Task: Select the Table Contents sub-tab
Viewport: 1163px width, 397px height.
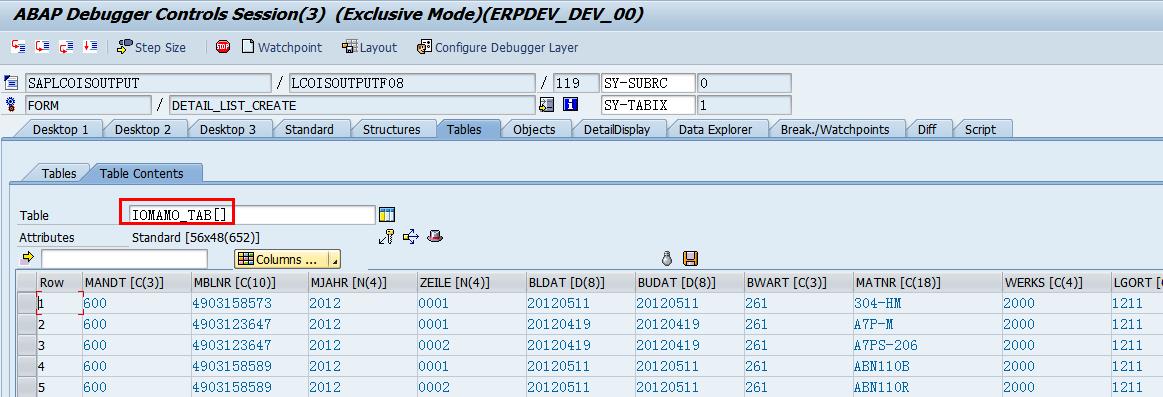Action: tap(141, 174)
